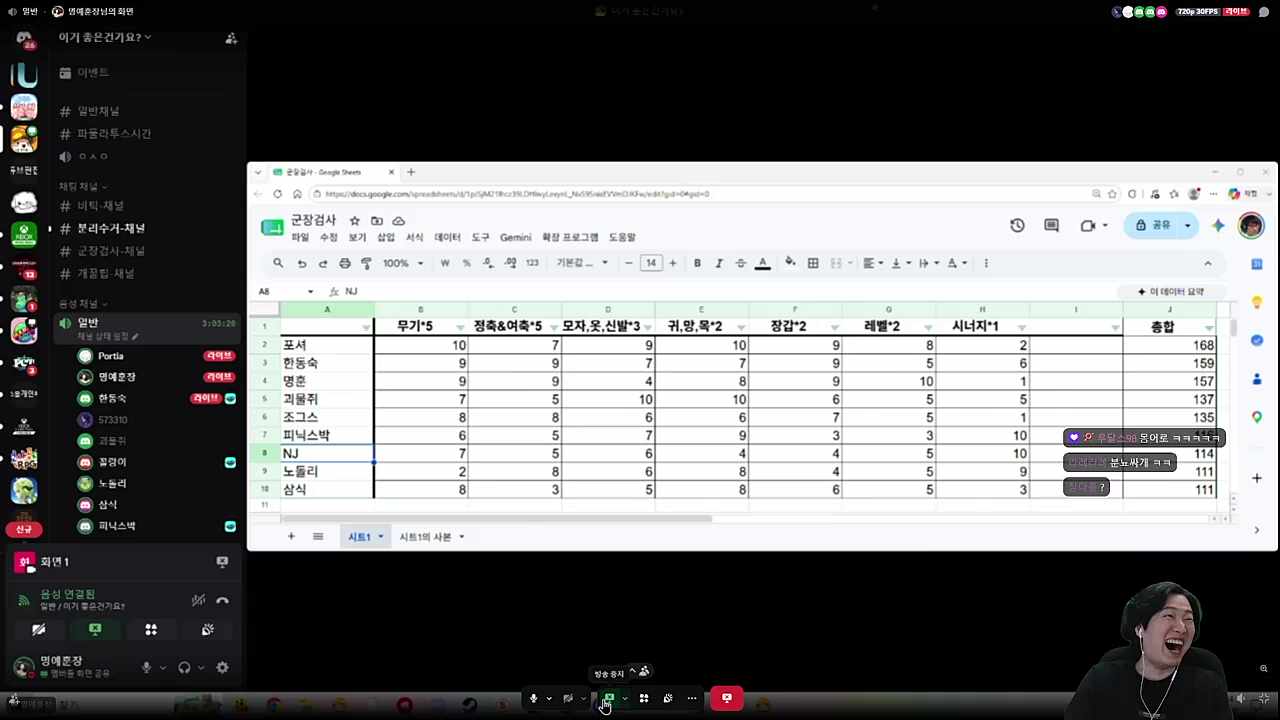1280x720 pixels.
Task: Collapse the 음성 채널 category
Action: tap(82, 304)
